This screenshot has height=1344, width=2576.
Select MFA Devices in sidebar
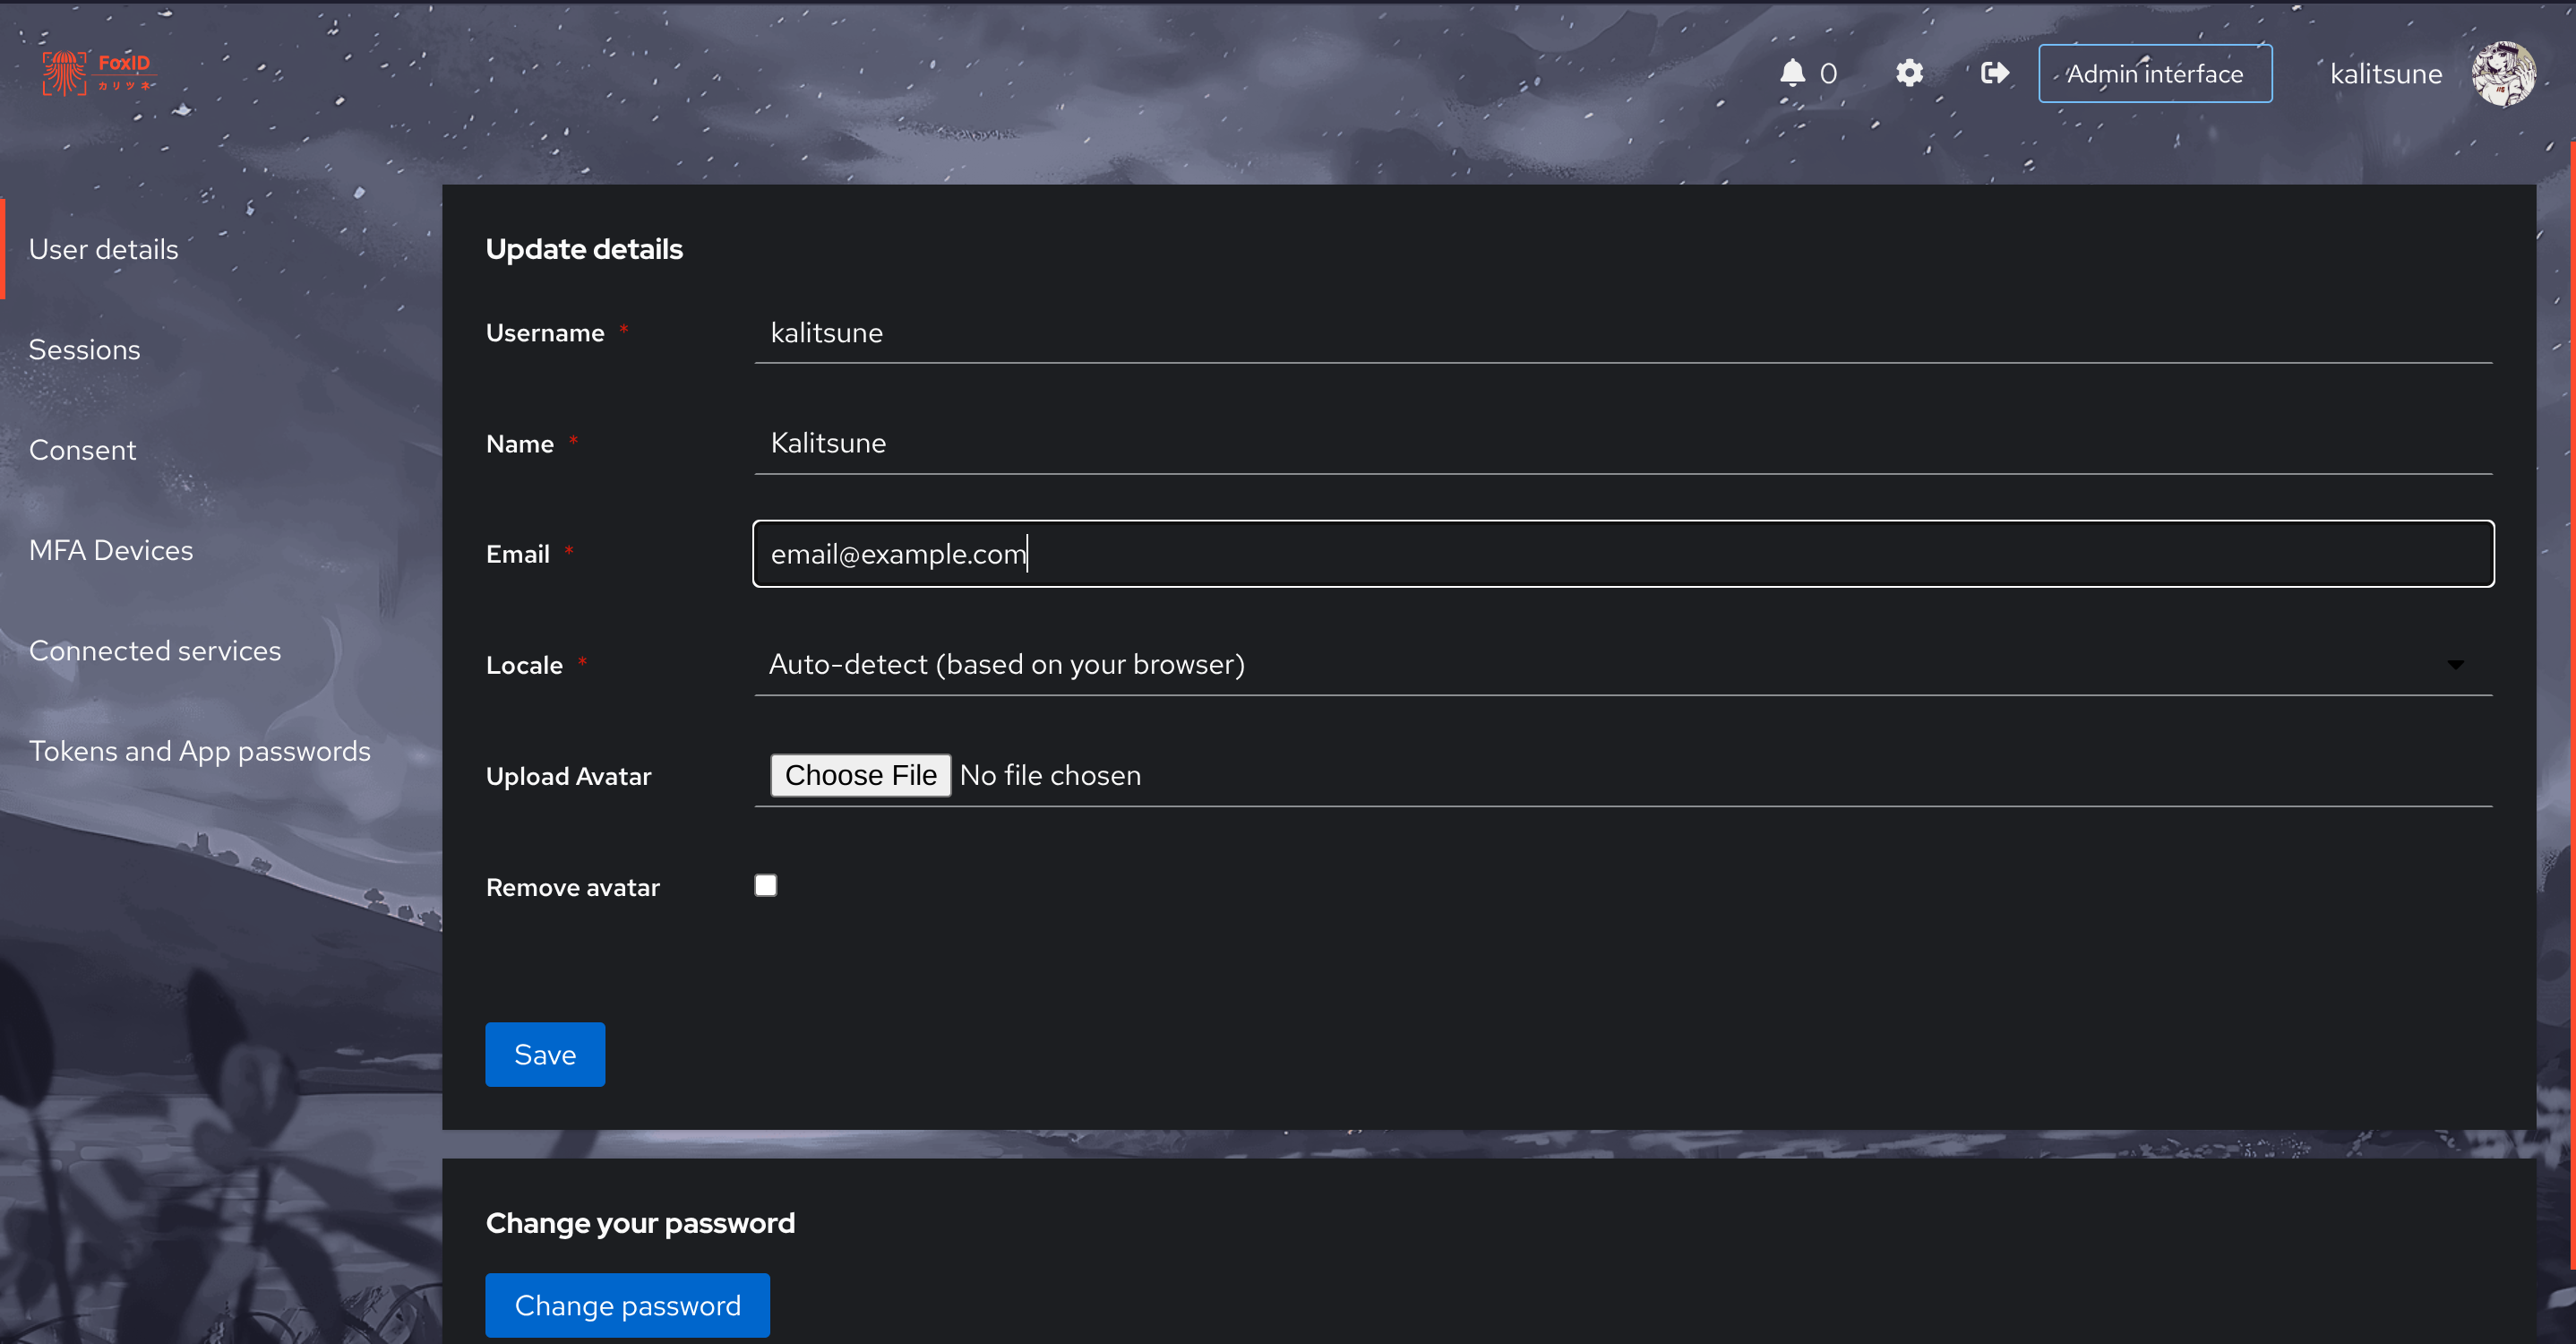coord(111,550)
